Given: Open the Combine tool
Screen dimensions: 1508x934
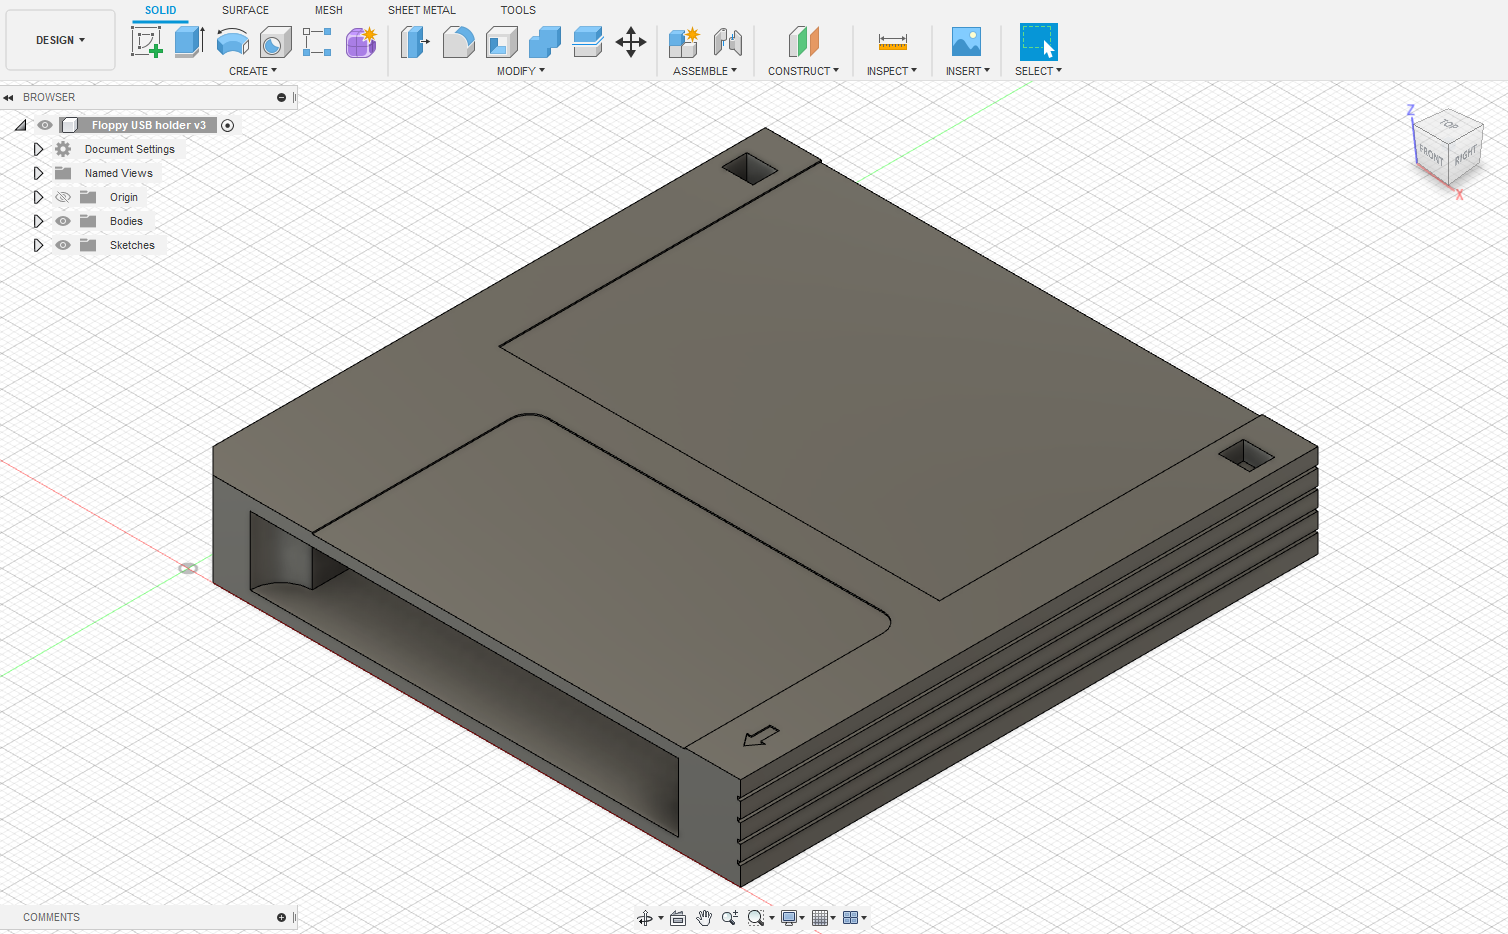Looking at the screenshot, I should coord(544,42).
